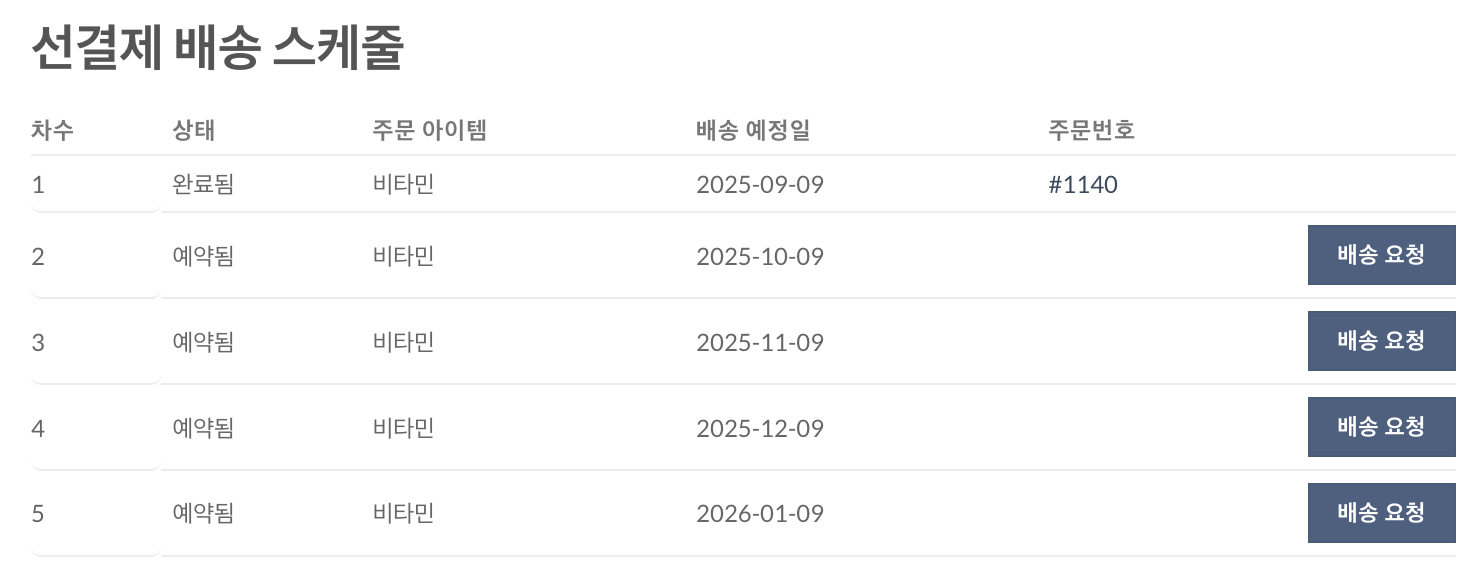Request delivery for the 2025-10-09 shipment

1381,255
